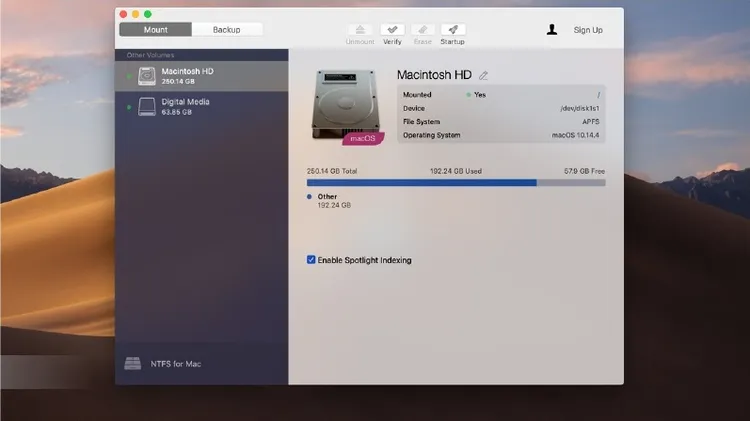The image size is (750, 421).
Task: Click the APFS file system value
Action: coord(591,122)
